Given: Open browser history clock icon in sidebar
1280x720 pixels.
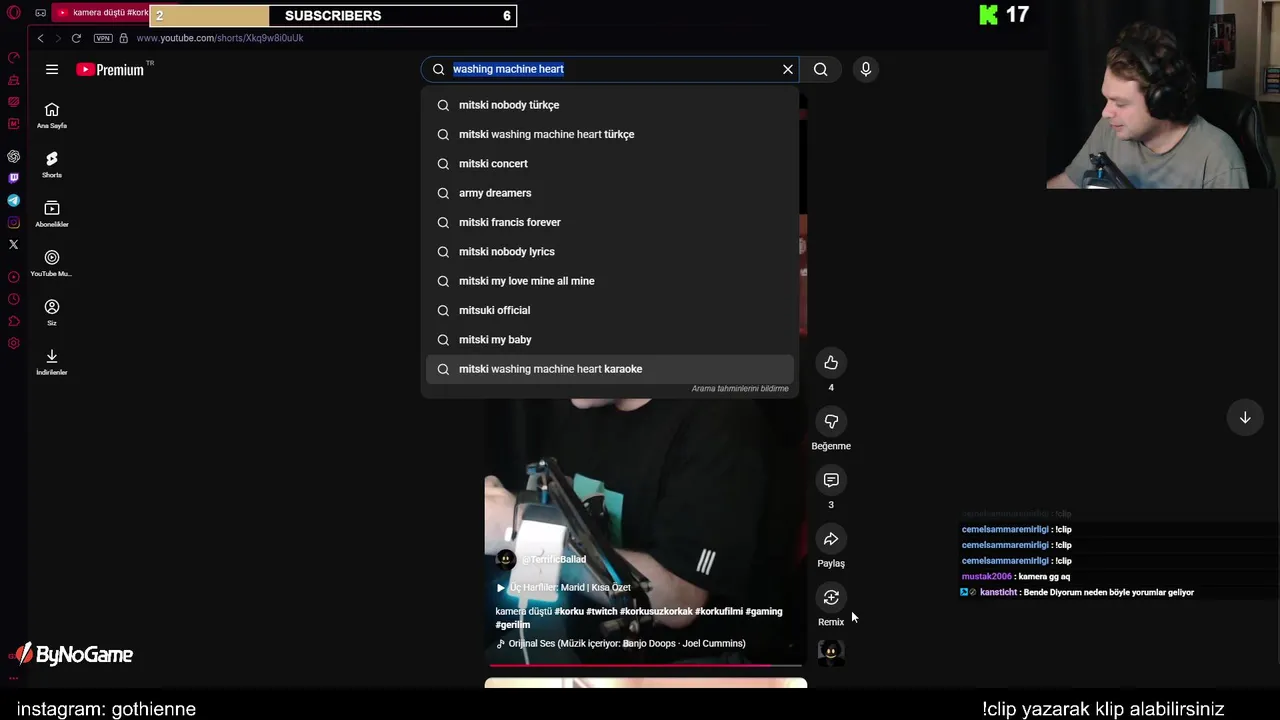Looking at the screenshot, I should [x=14, y=299].
